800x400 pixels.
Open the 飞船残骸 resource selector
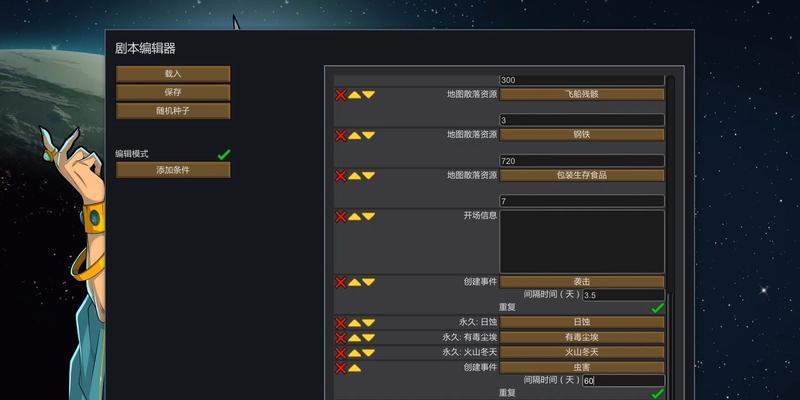pos(582,94)
